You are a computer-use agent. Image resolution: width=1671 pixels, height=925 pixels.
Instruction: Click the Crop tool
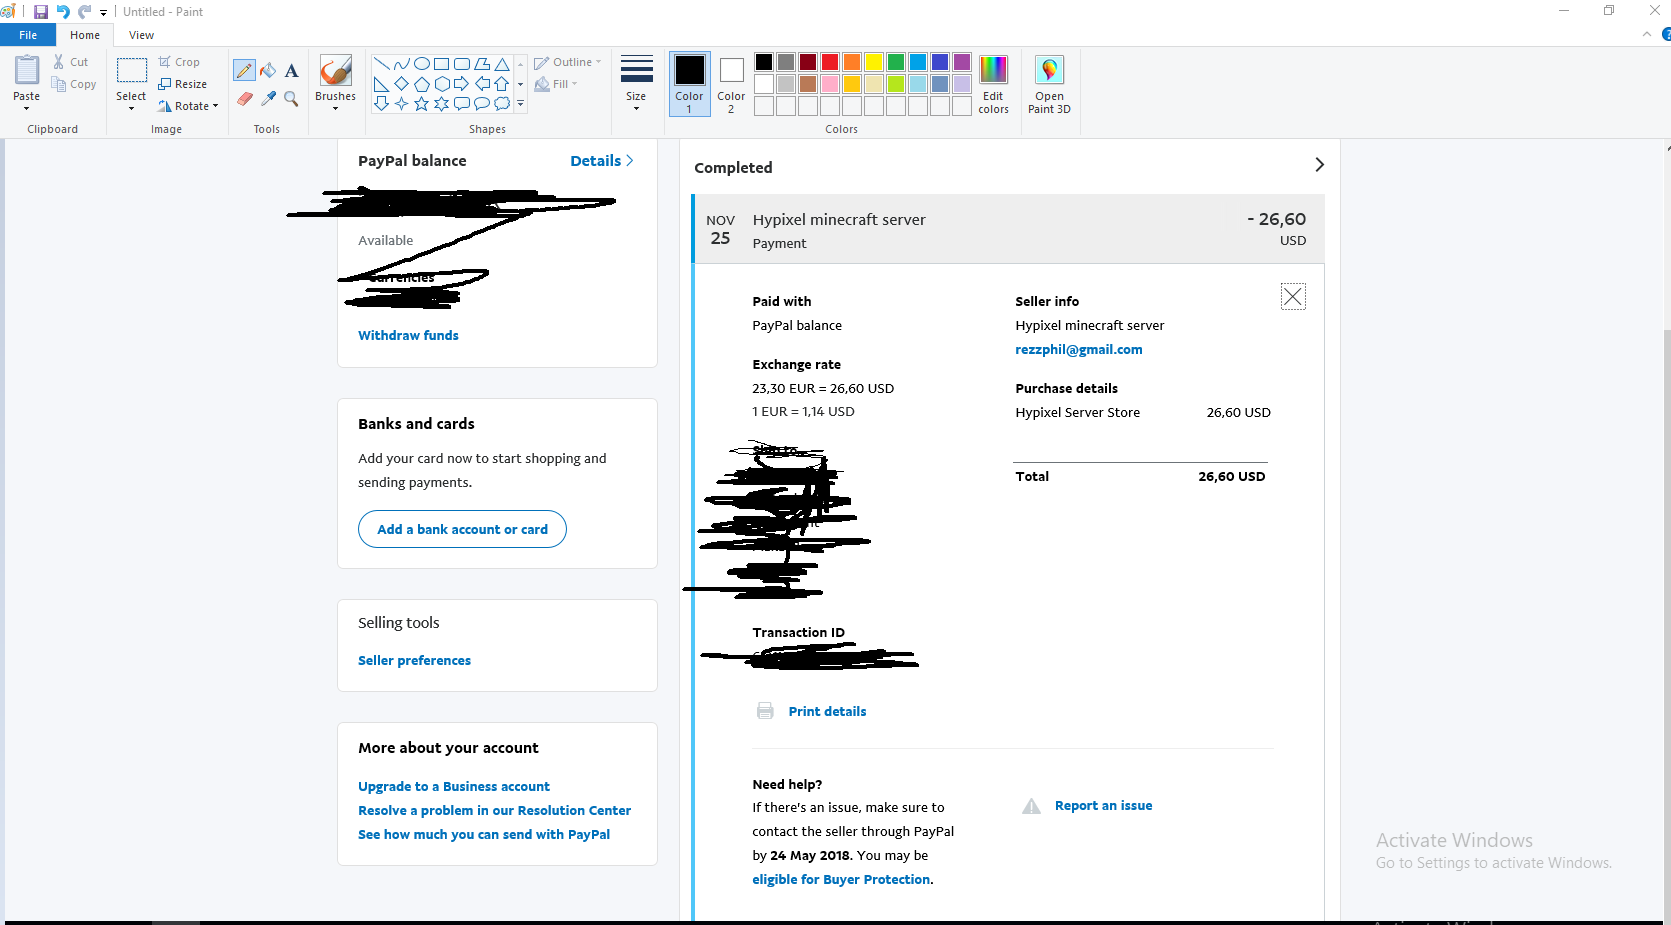(179, 62)
